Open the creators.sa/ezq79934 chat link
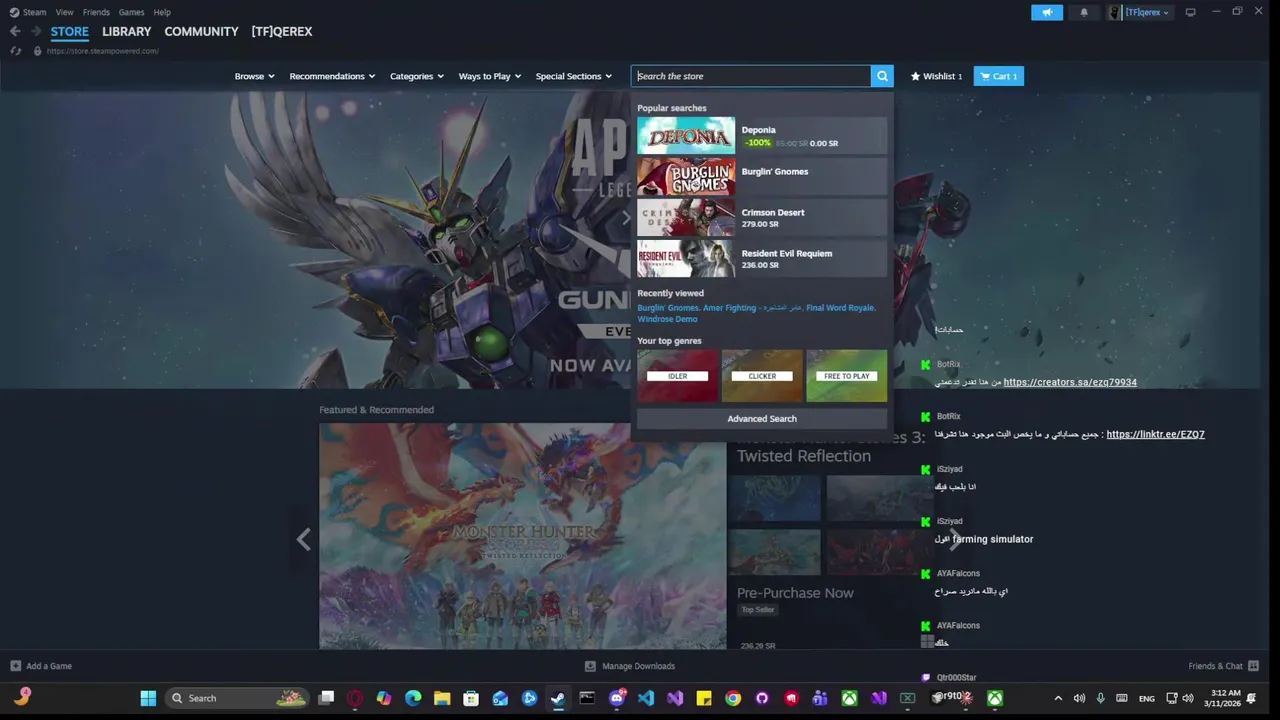 point(1070,382)
